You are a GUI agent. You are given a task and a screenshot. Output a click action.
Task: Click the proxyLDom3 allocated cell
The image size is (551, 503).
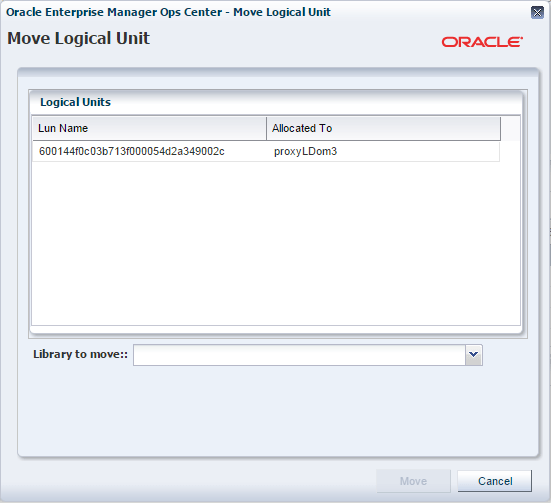click(x=305, y=151)
